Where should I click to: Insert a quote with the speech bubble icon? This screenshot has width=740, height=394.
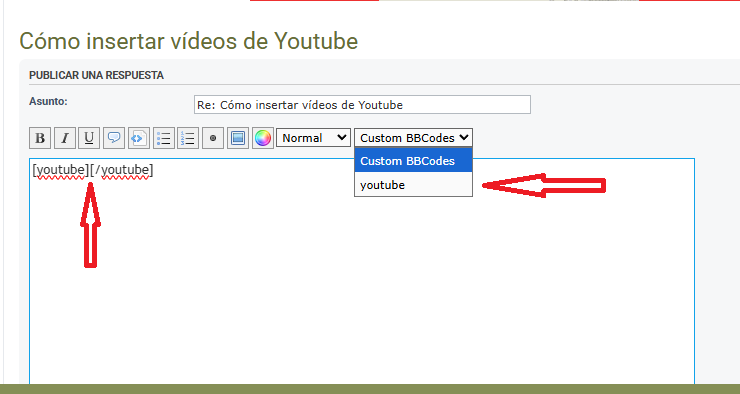click(114, 138)
